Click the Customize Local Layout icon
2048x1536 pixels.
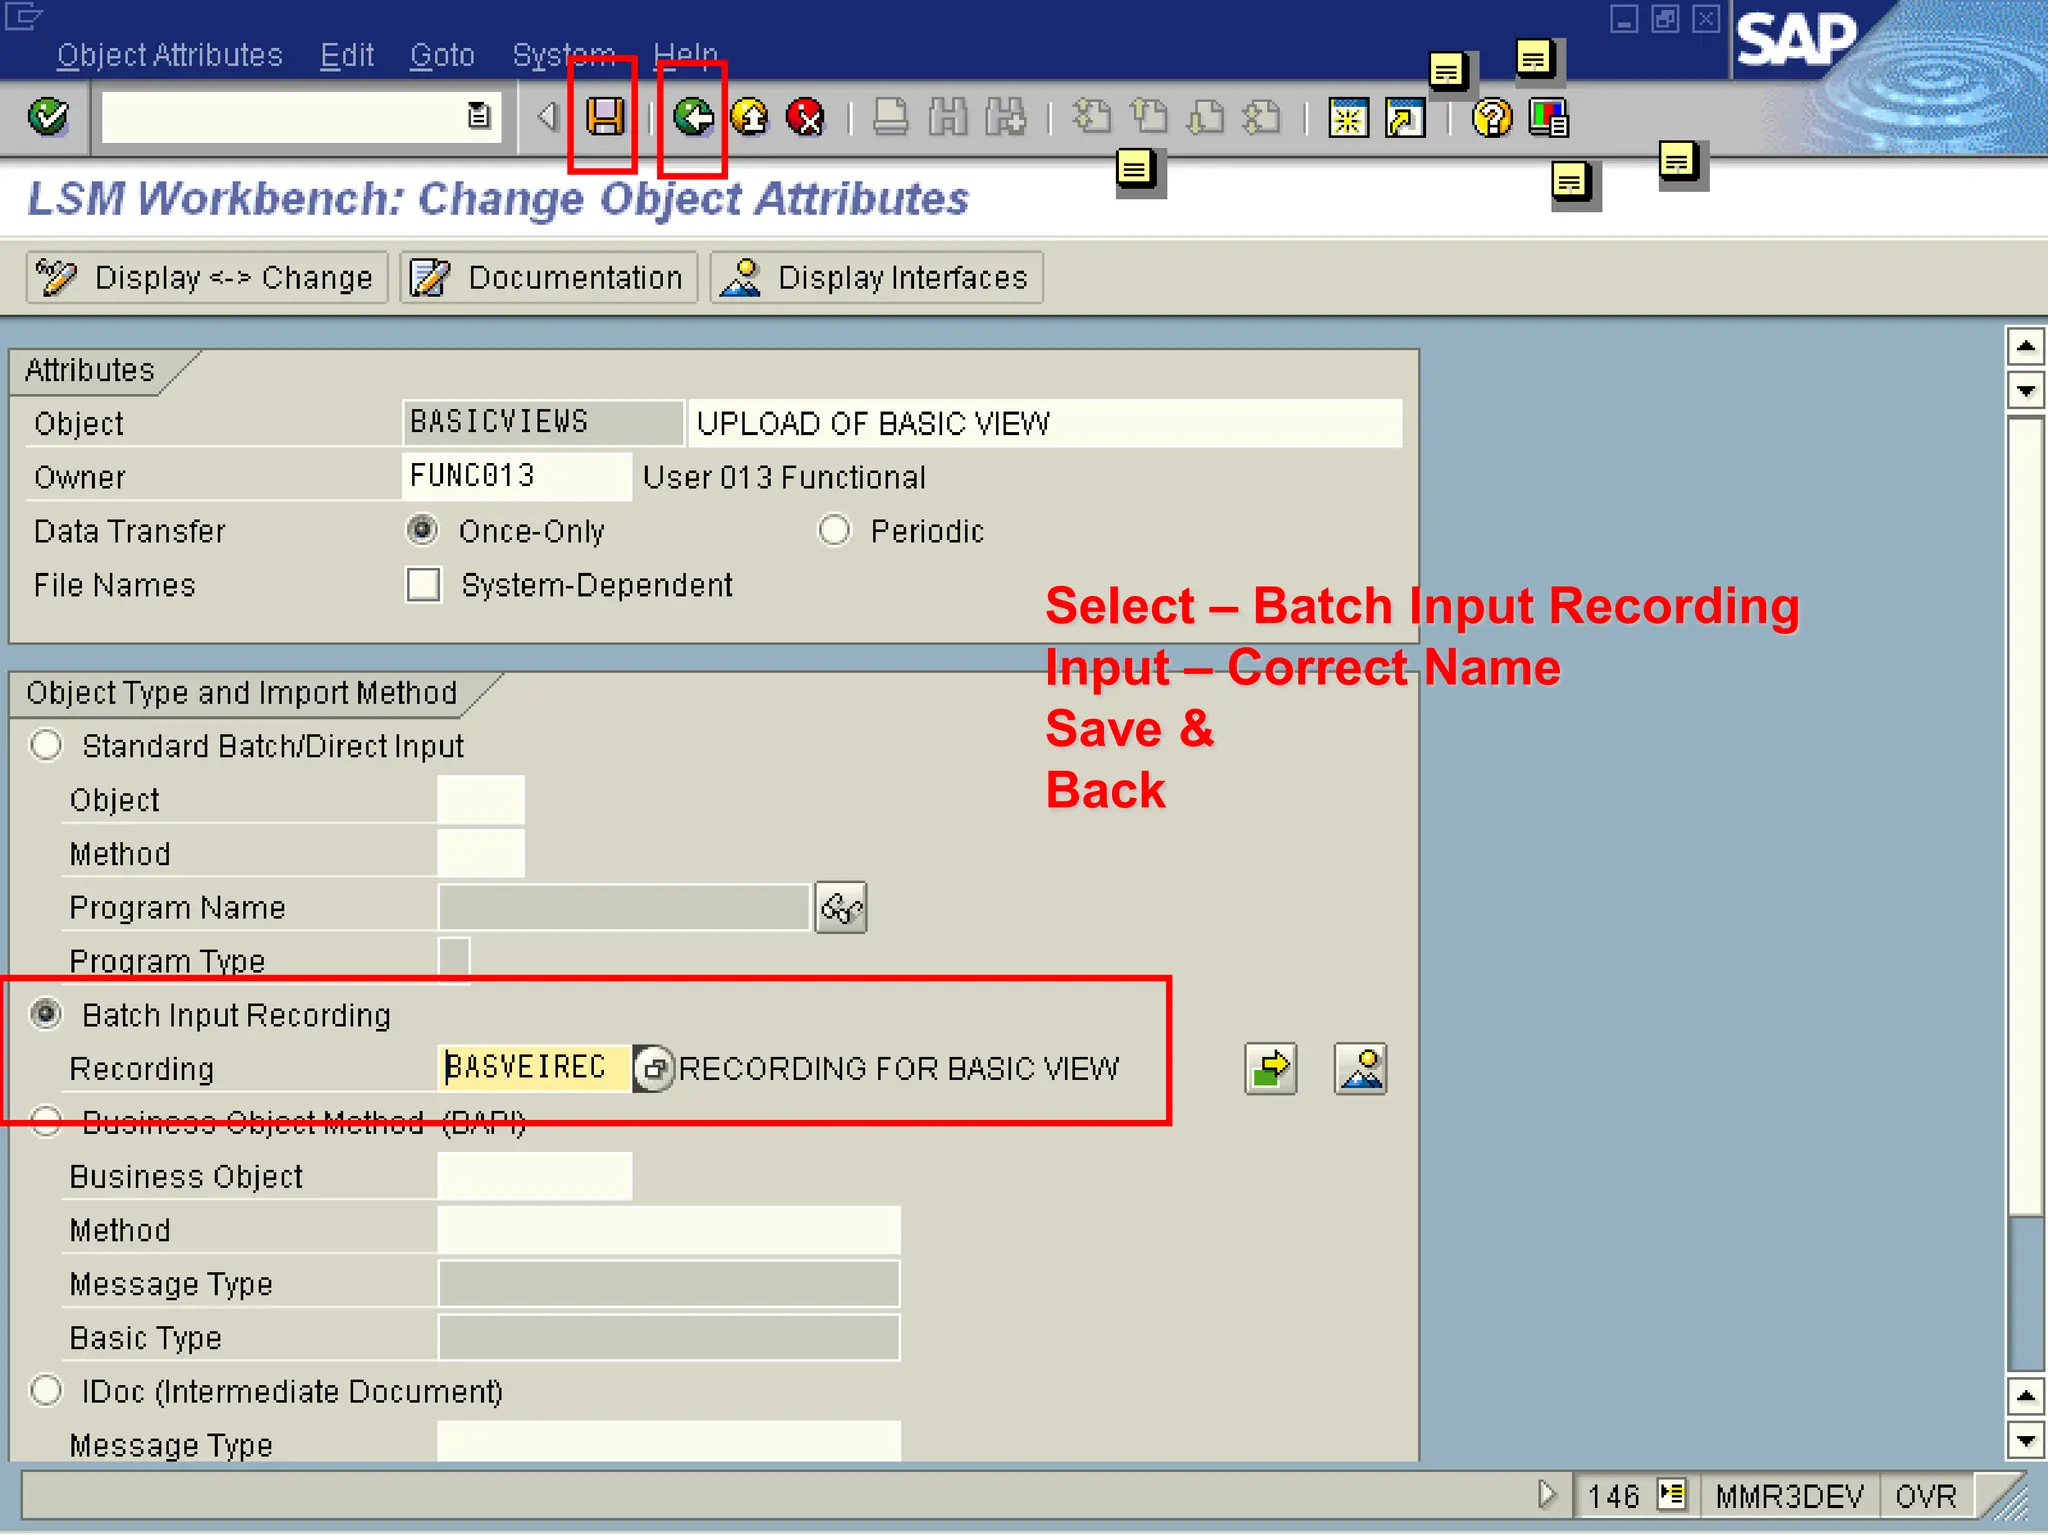(x=1549, y=118)
